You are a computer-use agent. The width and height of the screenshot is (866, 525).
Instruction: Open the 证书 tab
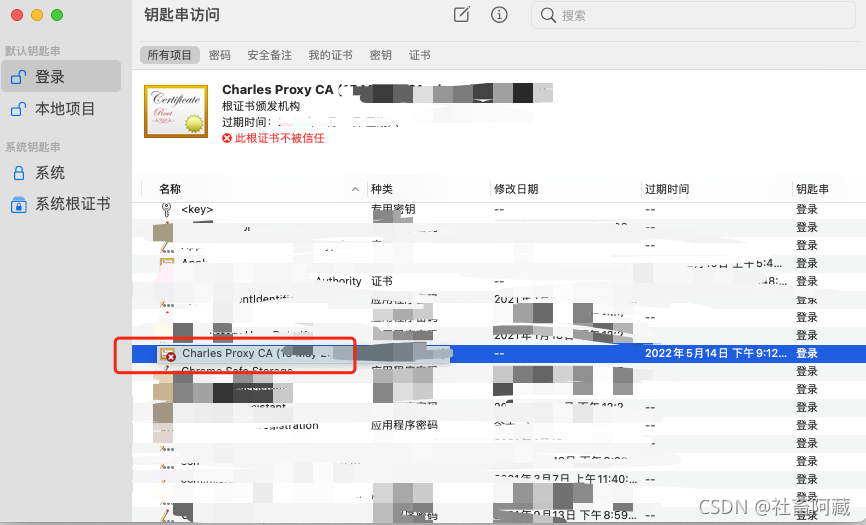[x=420, y=55]
